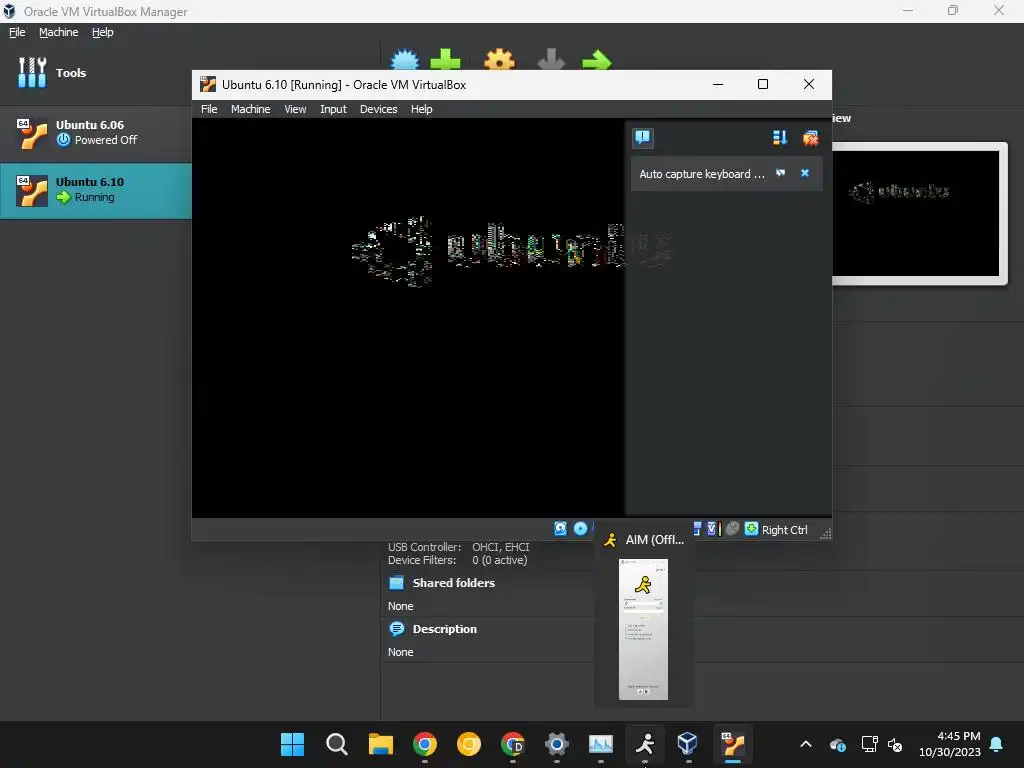This screenshot has width=1024, height=768.
Task: Open the Tools icon in Manager sidebar
Action: point(32,72)
